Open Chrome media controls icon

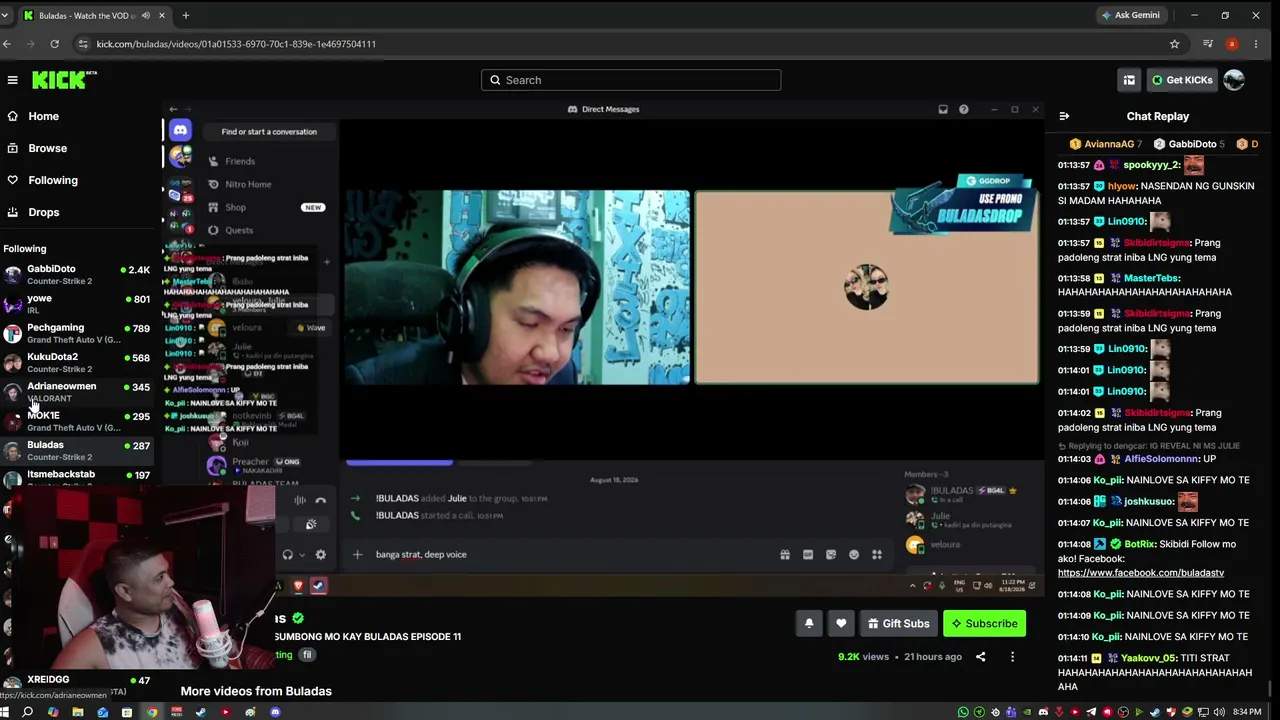[1208, 44]
